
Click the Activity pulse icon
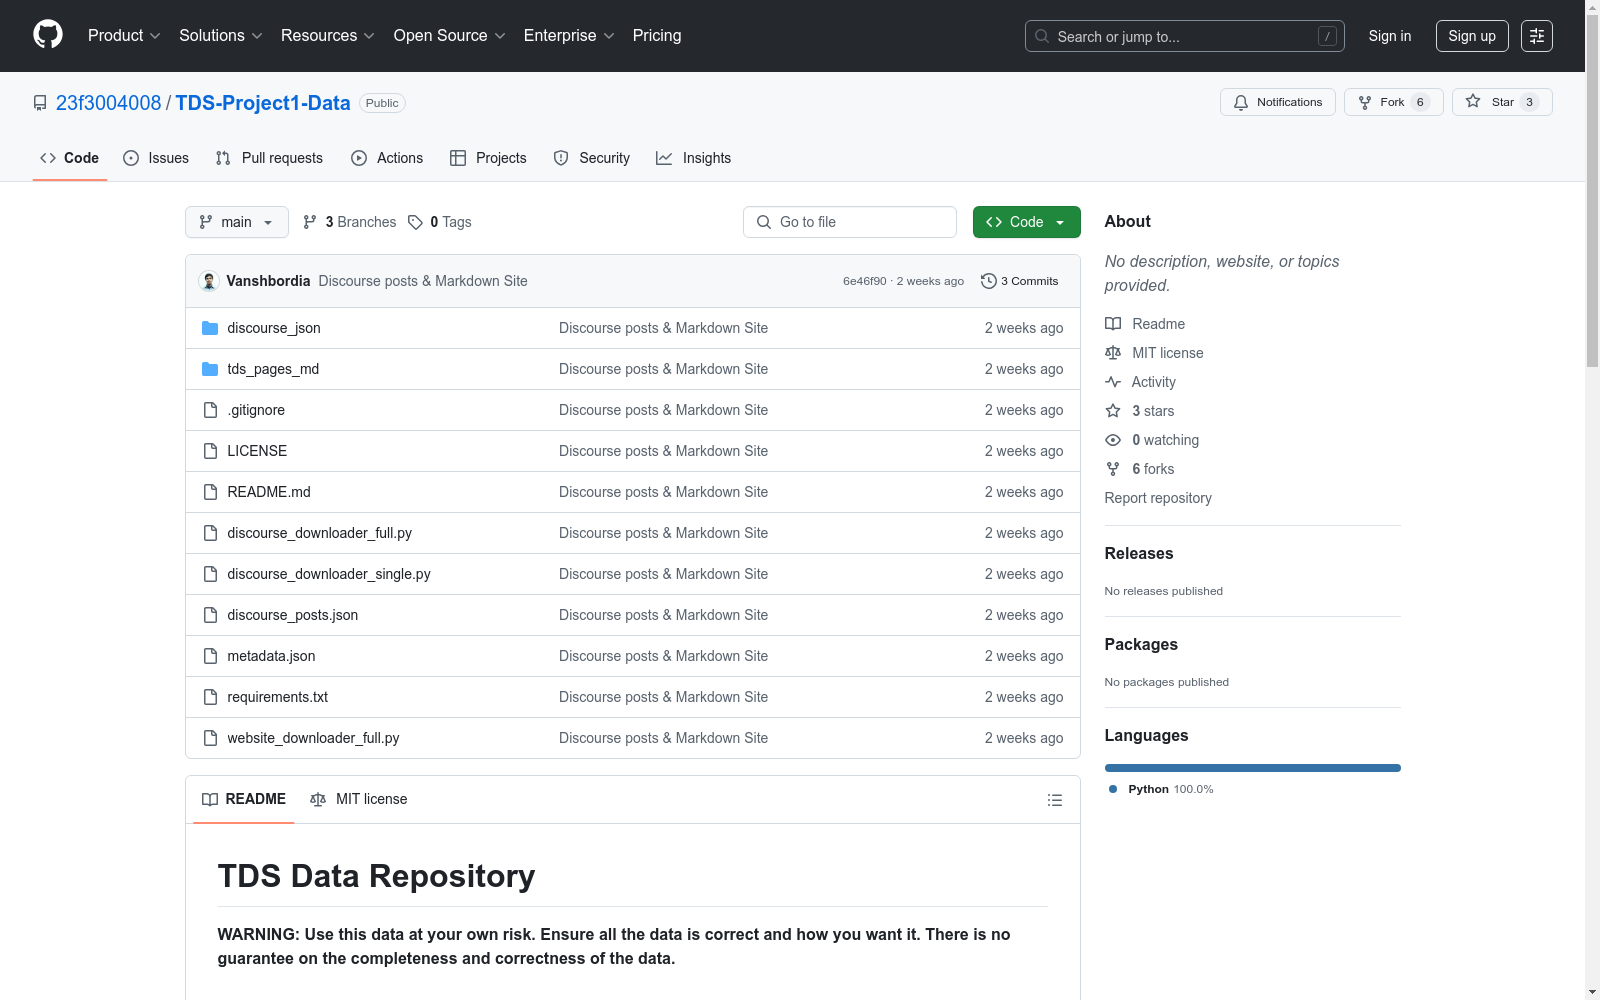[1113, 382]
